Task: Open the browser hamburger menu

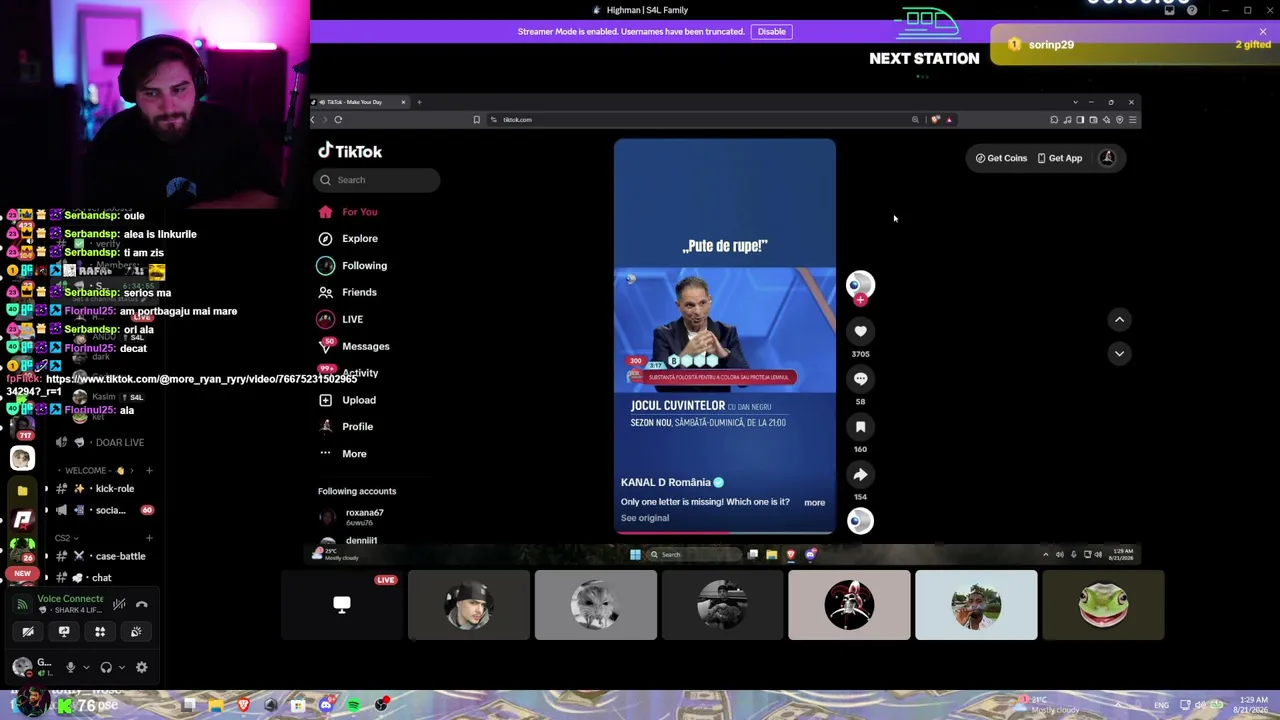Action: 1132,120
